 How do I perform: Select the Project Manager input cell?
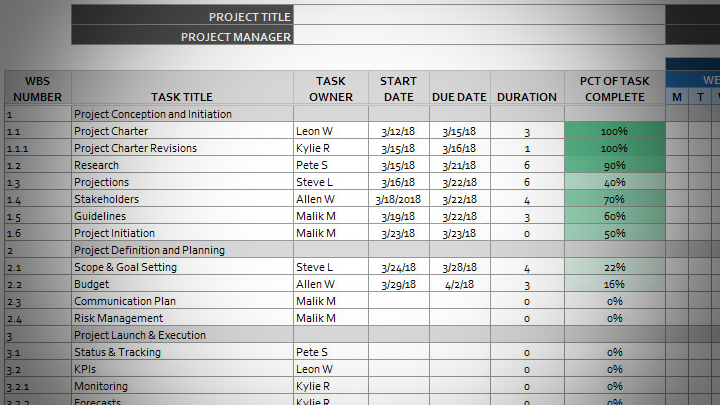480,36
